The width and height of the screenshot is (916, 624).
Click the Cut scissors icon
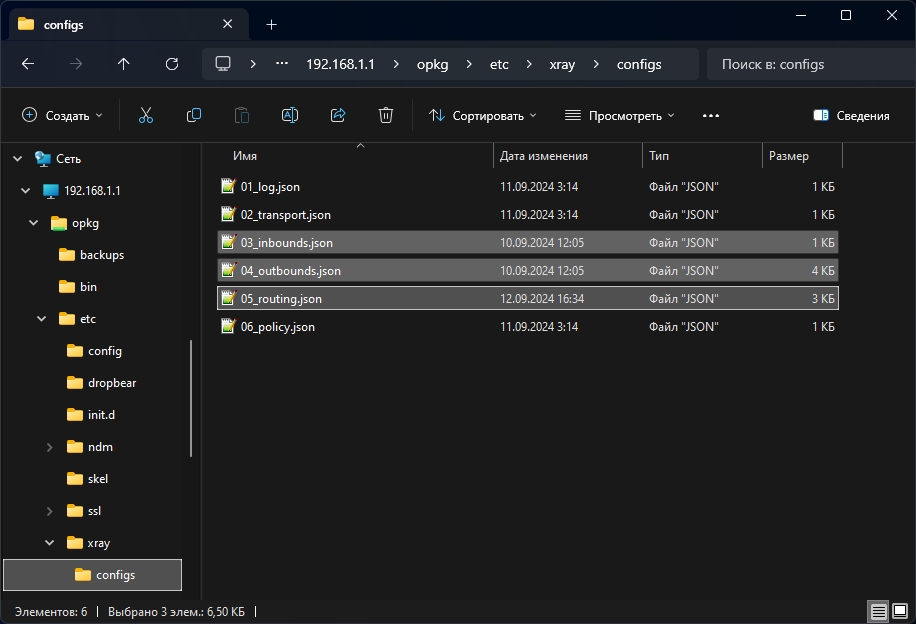tap(146, 116)
